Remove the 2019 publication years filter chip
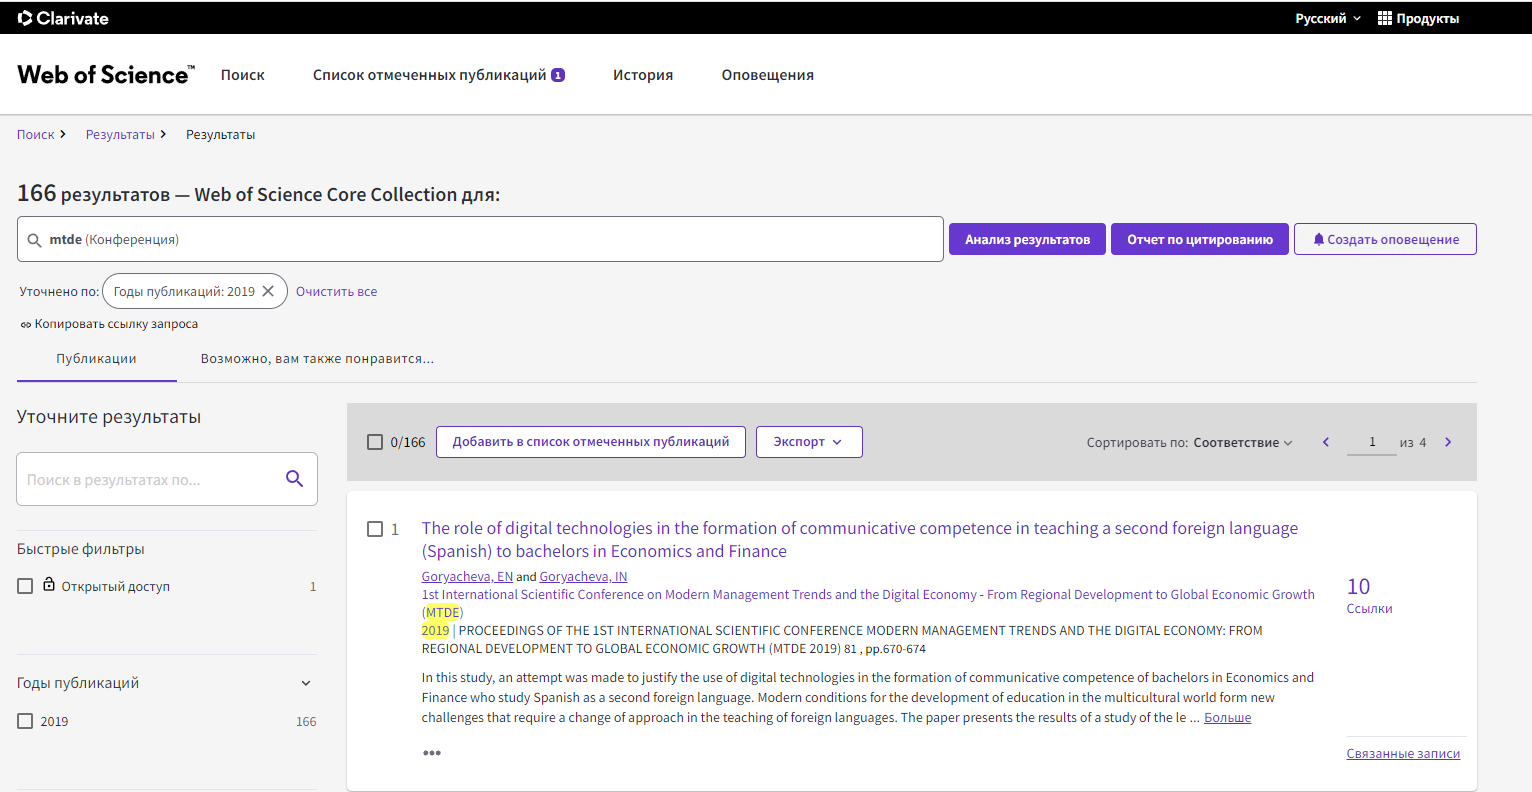Viewport: 1532px width, 792px height. click(x=268, y=291)
